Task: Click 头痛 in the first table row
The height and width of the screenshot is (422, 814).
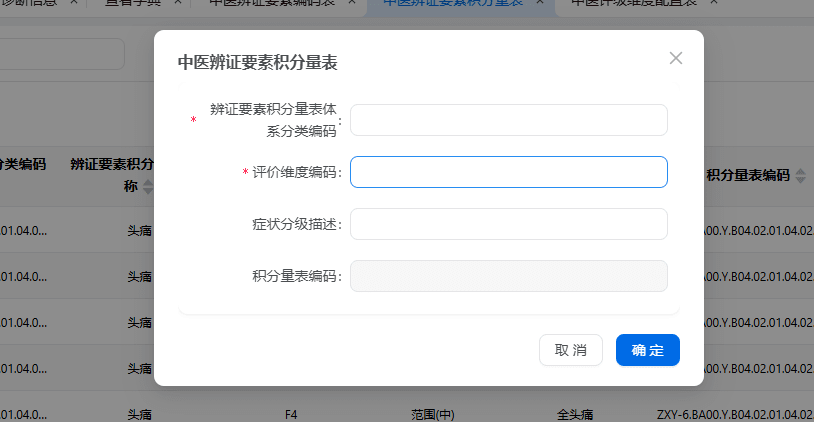Action: [x=140, y=230]
